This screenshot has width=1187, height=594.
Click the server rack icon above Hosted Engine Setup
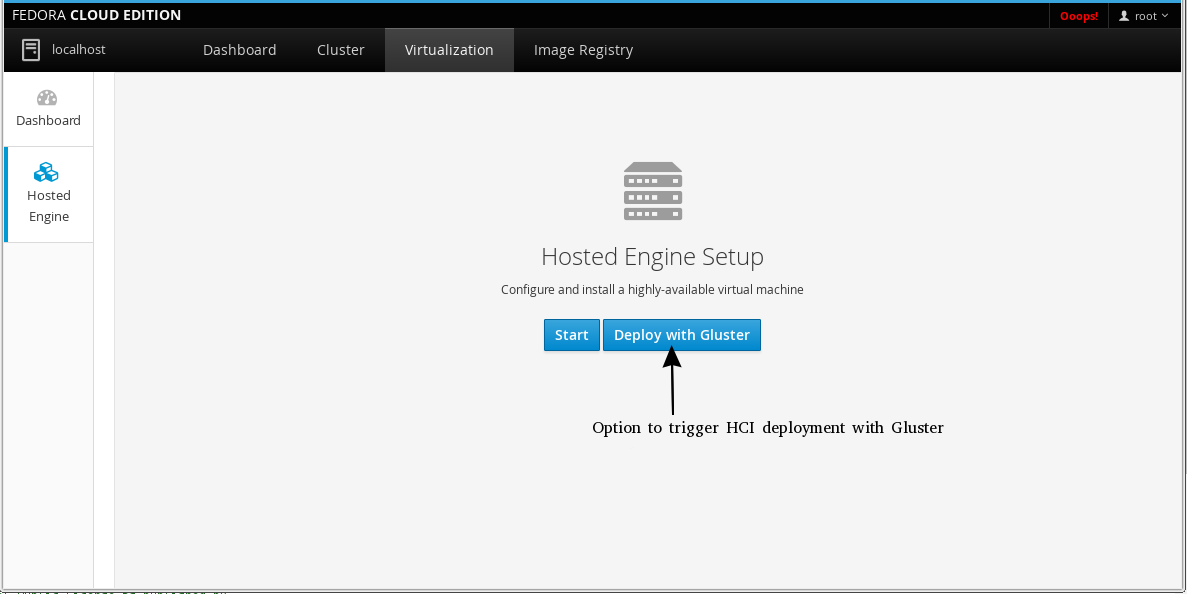(652, 191)
